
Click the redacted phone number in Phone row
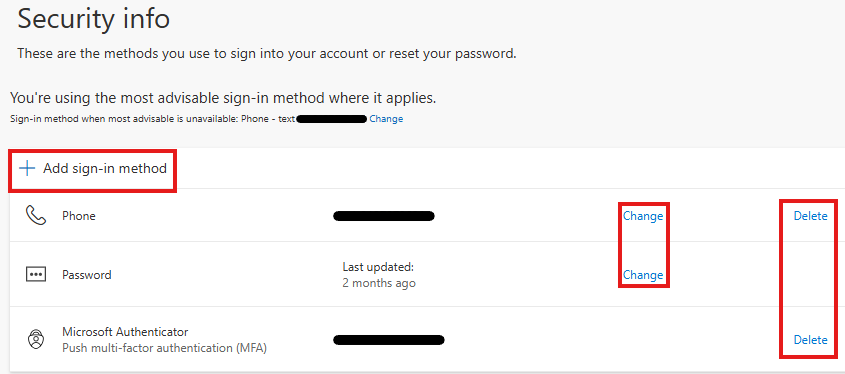pyautogui.click(x=384, y=216)
